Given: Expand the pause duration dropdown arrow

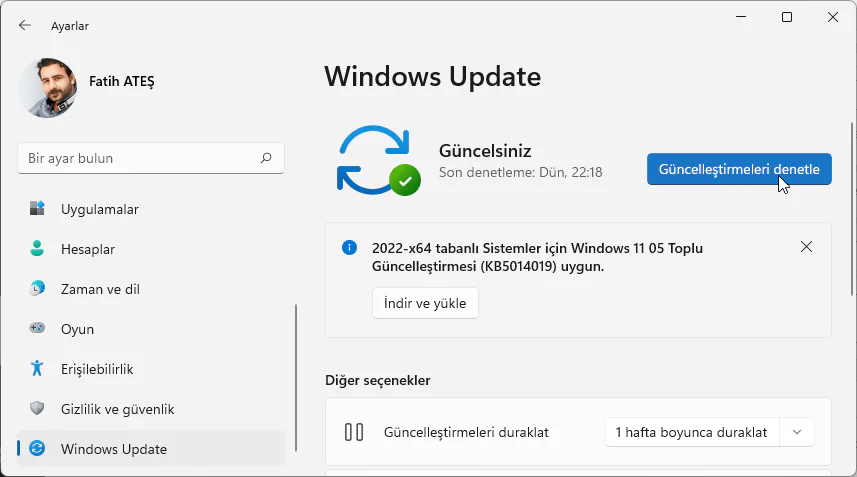Looking at the screenshot, I should click(x=797, y=432).
